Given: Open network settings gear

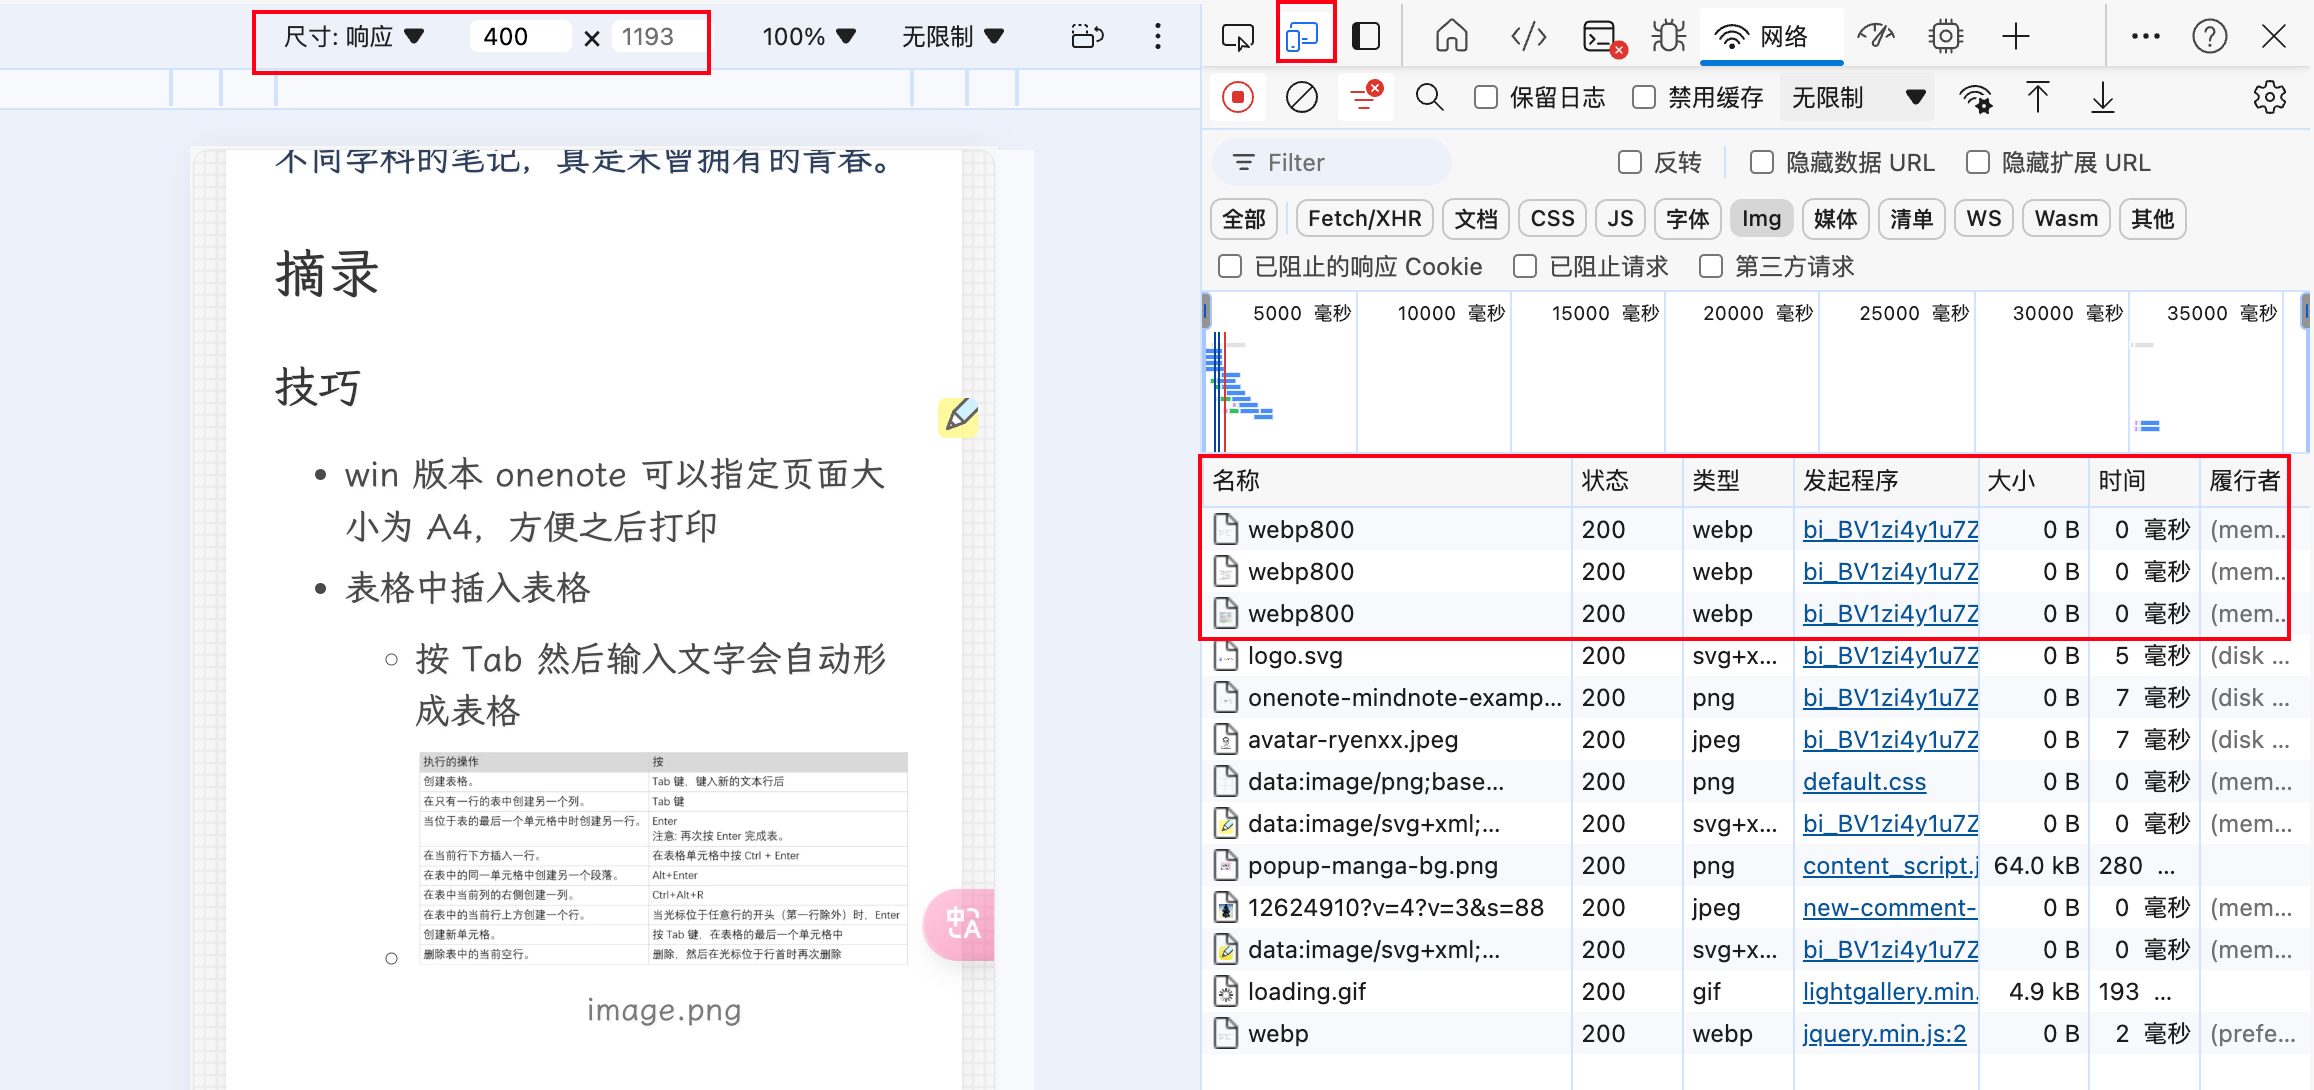Looking at the screenshot, I should 2269,97.
